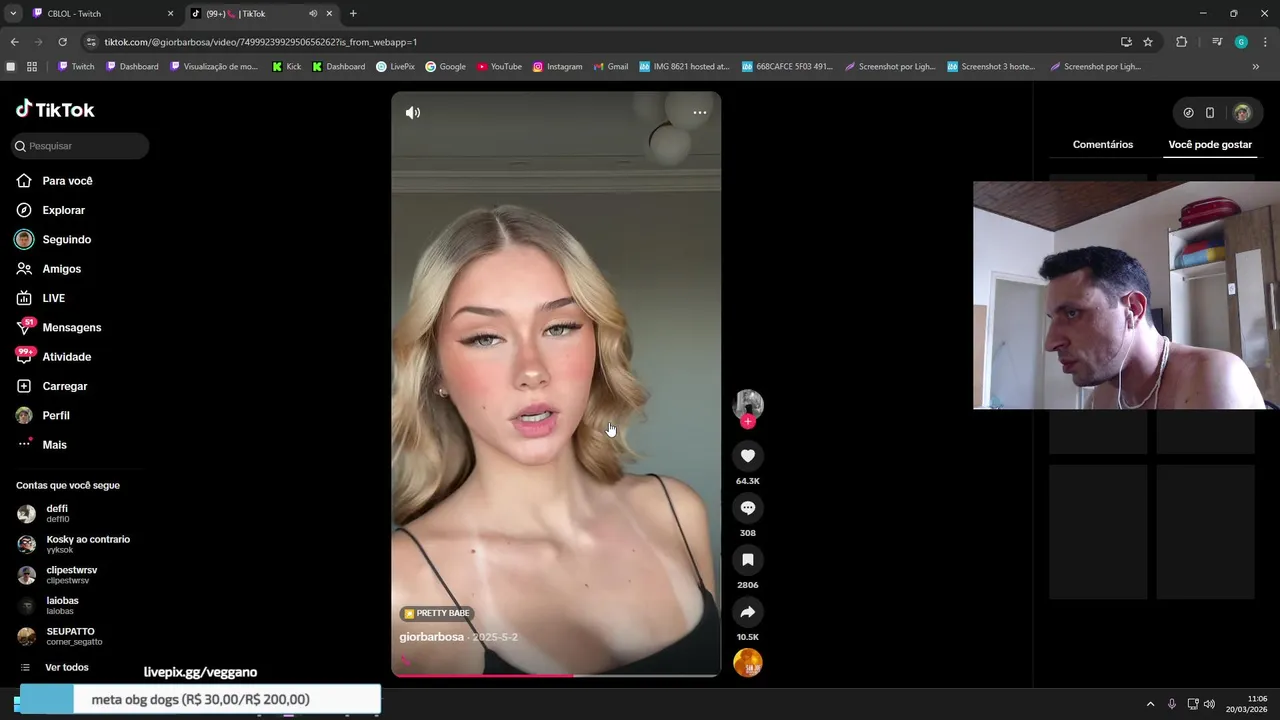Image resolution: width=1280 pixels, height=720 pixels.
Task: Open a new browser tab
Action: coord(353,14)
